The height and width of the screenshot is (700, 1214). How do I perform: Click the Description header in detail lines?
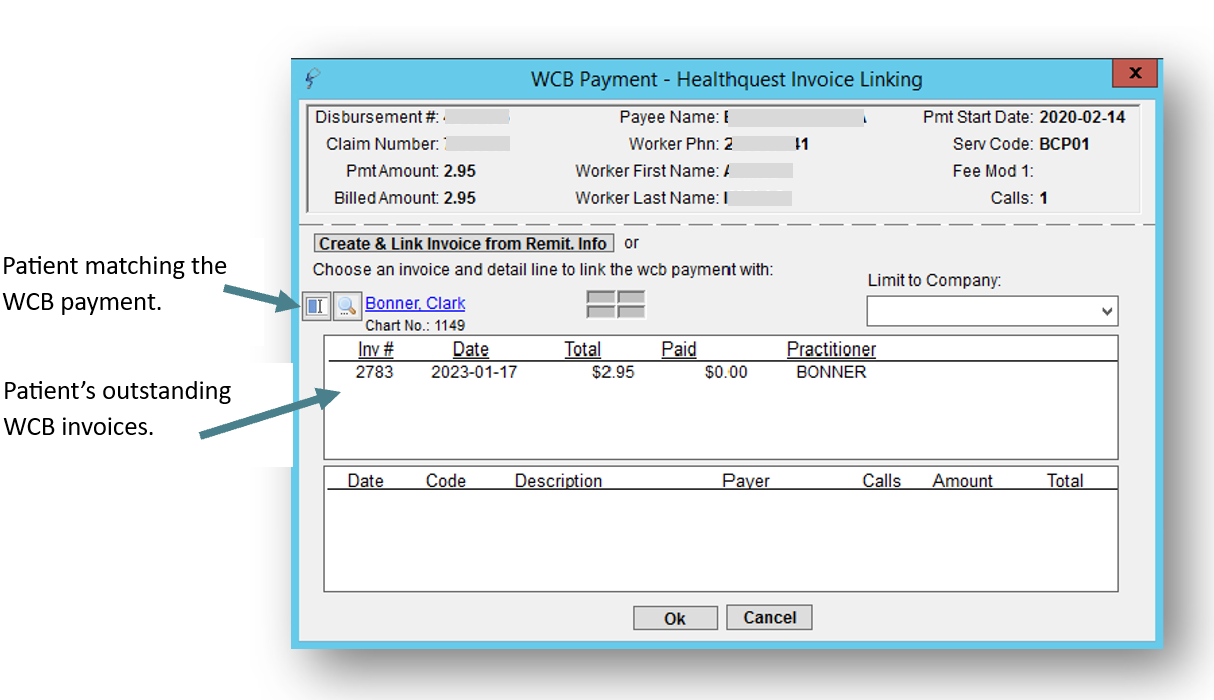click(558, 481)
